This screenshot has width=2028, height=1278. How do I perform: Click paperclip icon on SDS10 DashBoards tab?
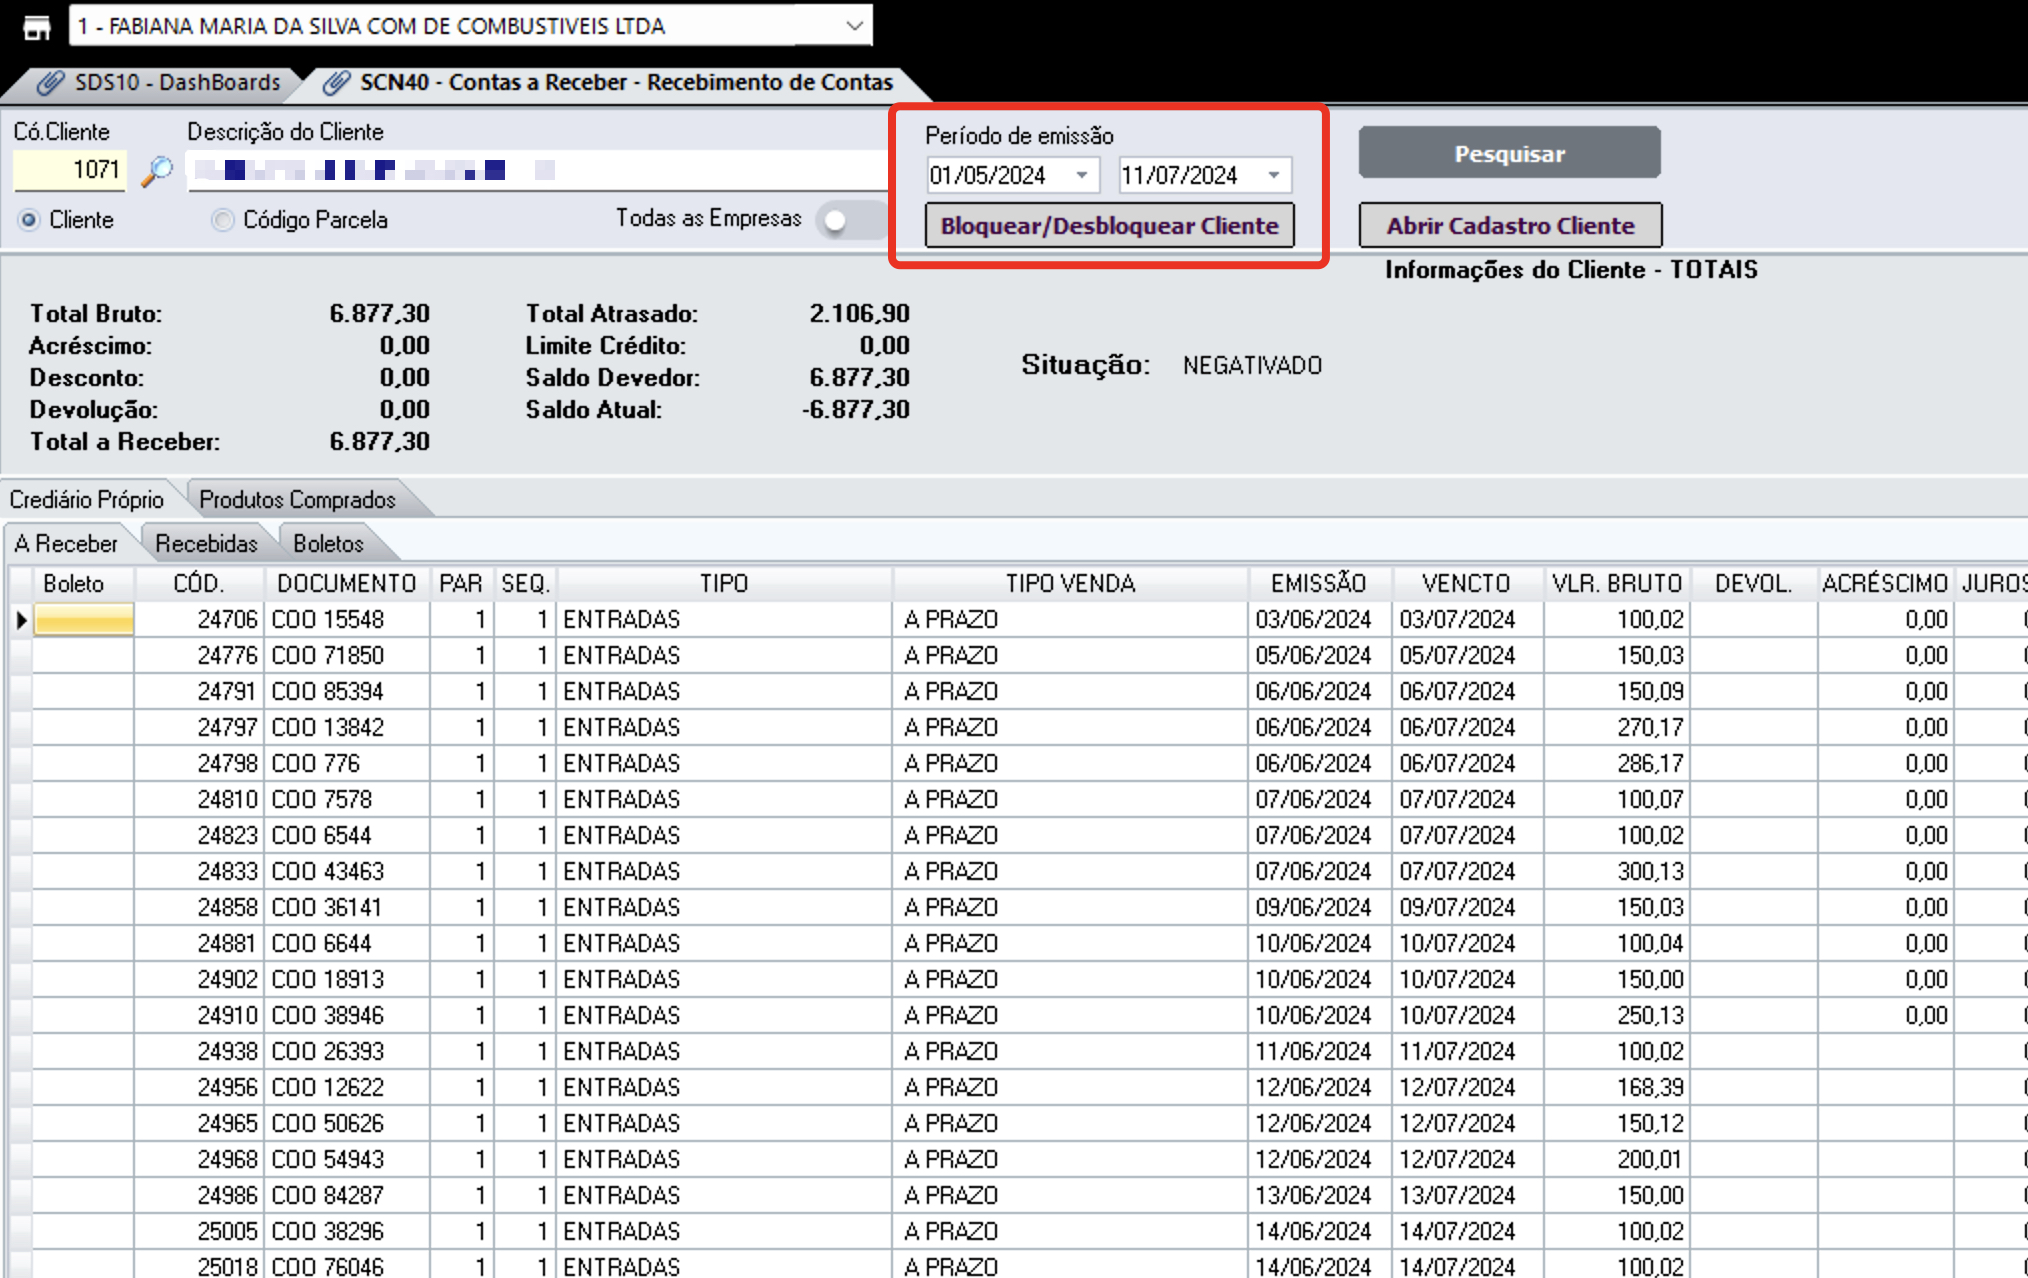coord(51,83)
